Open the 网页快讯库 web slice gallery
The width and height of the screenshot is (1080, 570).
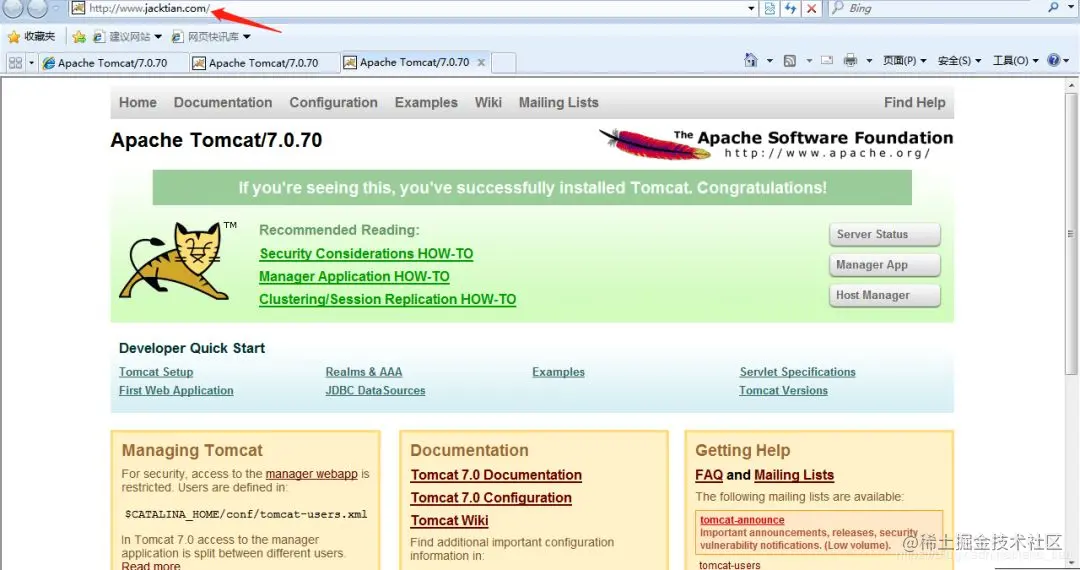tap(210, 36)
